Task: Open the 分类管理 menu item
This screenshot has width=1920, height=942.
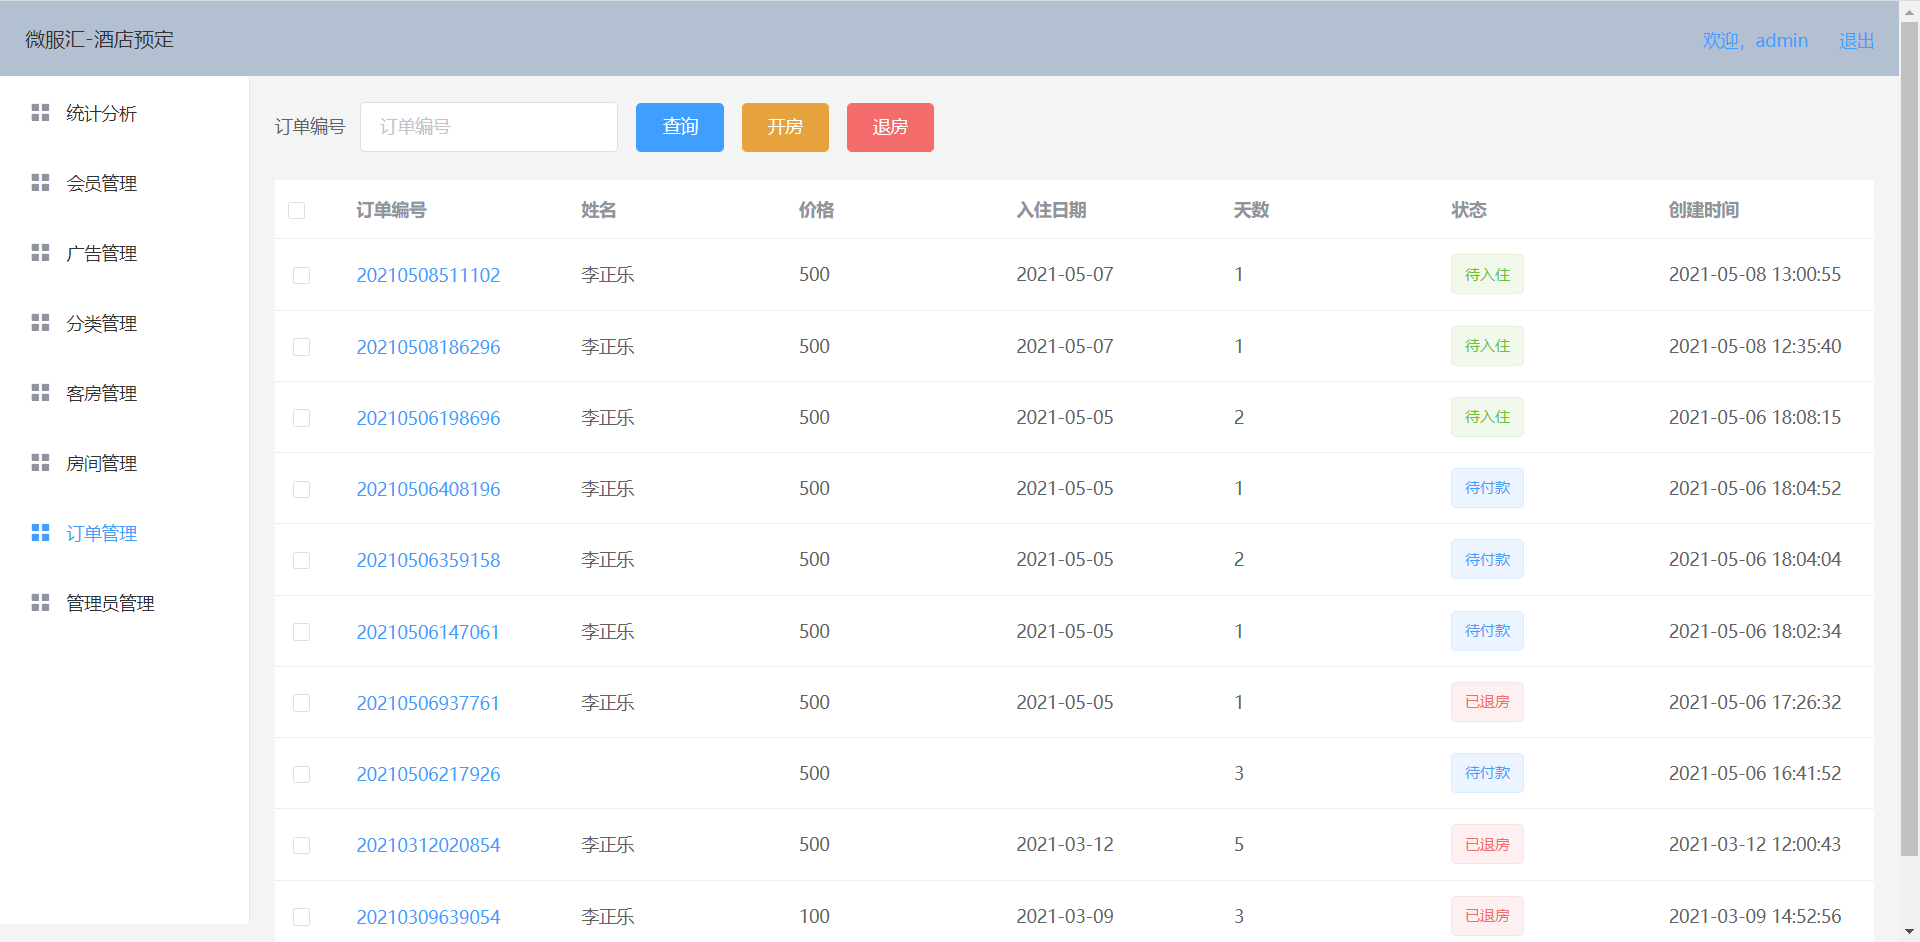Action: [124, 323]
